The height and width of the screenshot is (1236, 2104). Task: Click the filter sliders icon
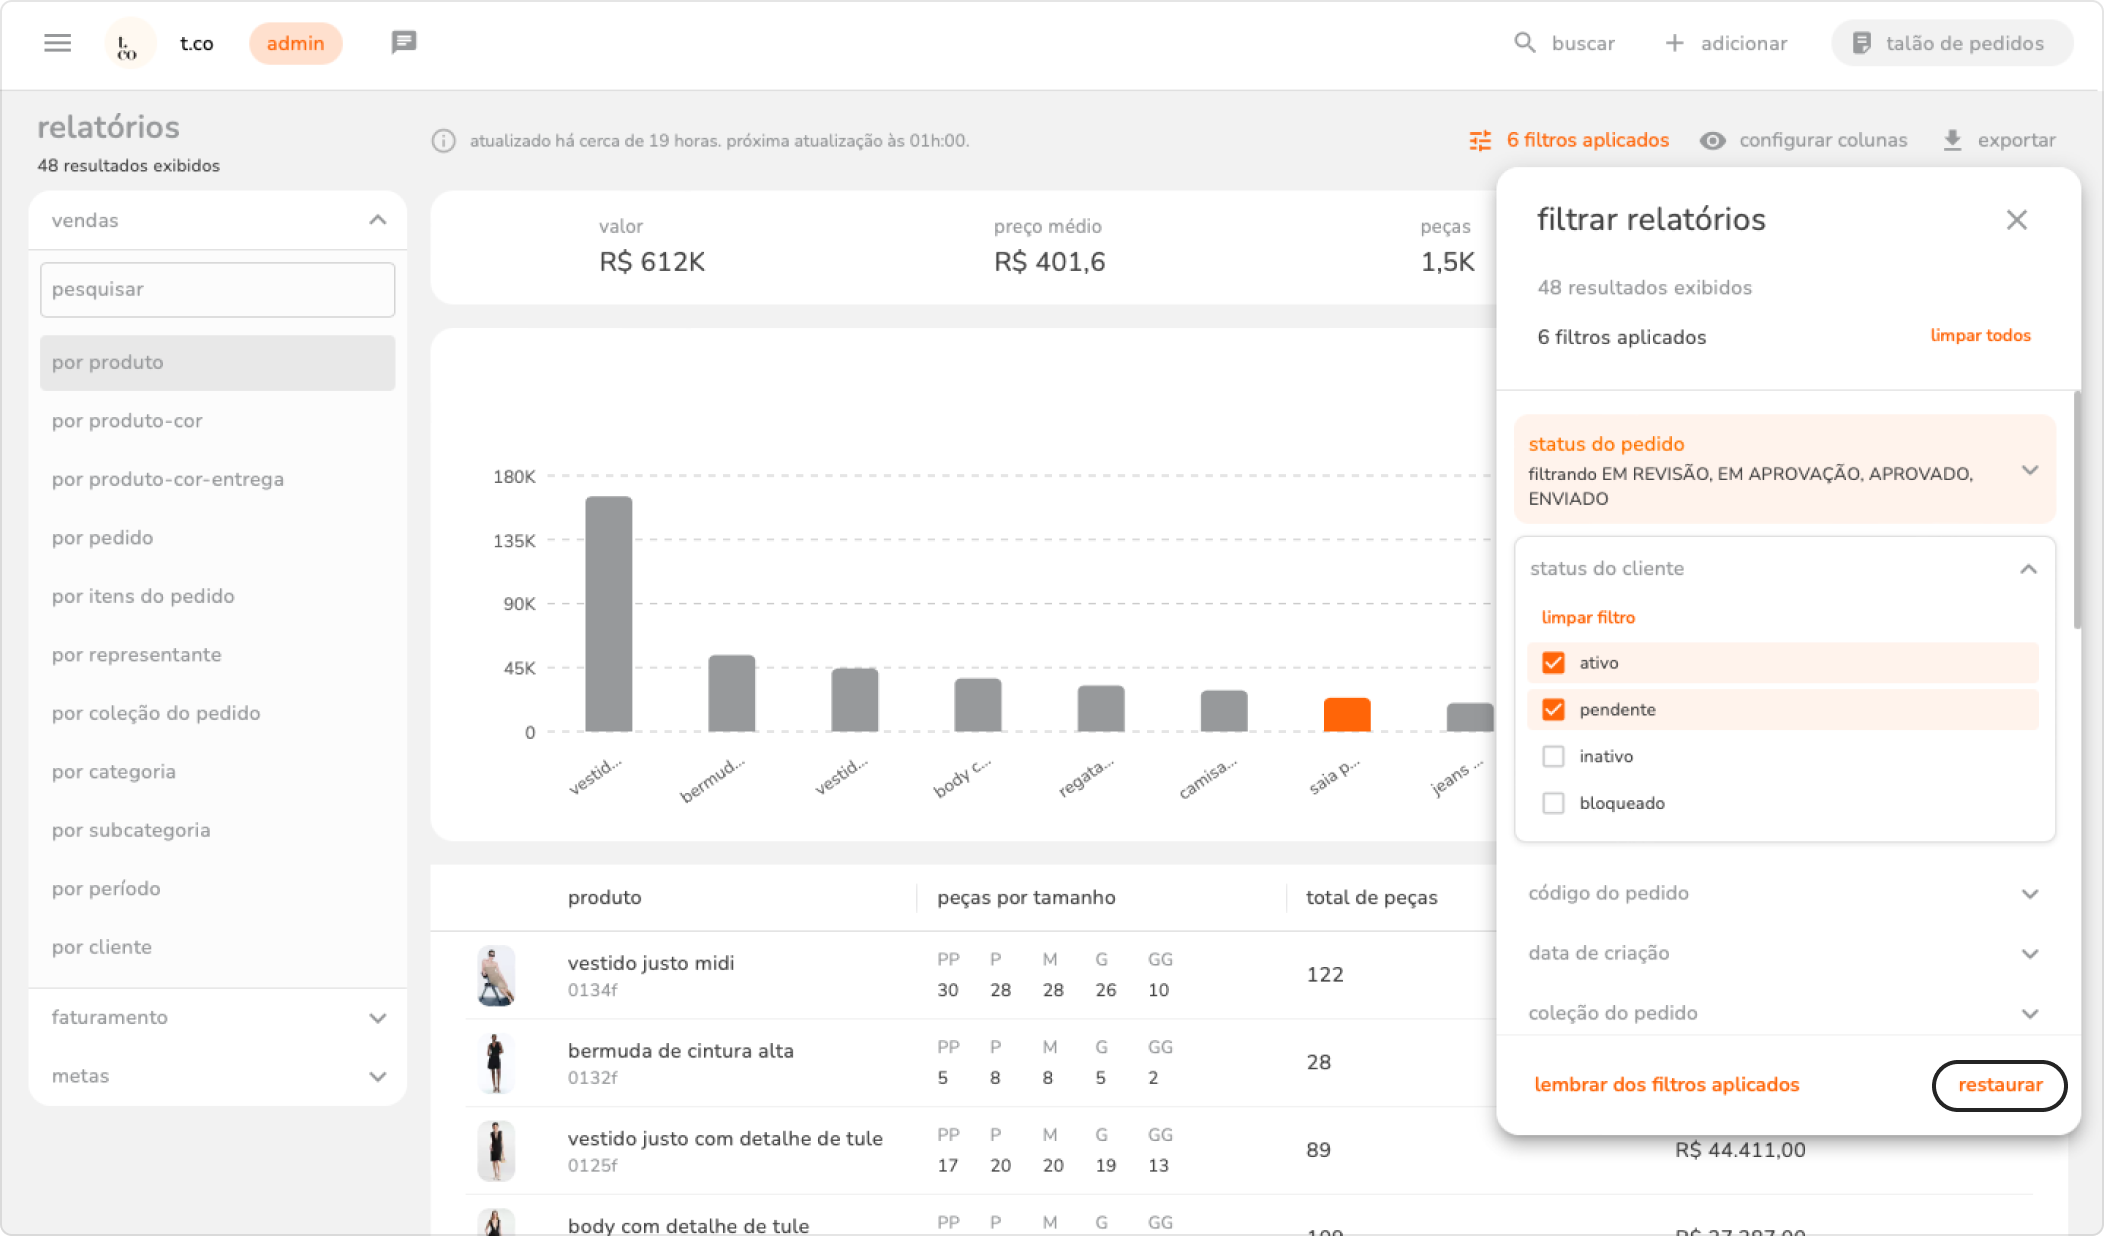(x=1480, y=141)
